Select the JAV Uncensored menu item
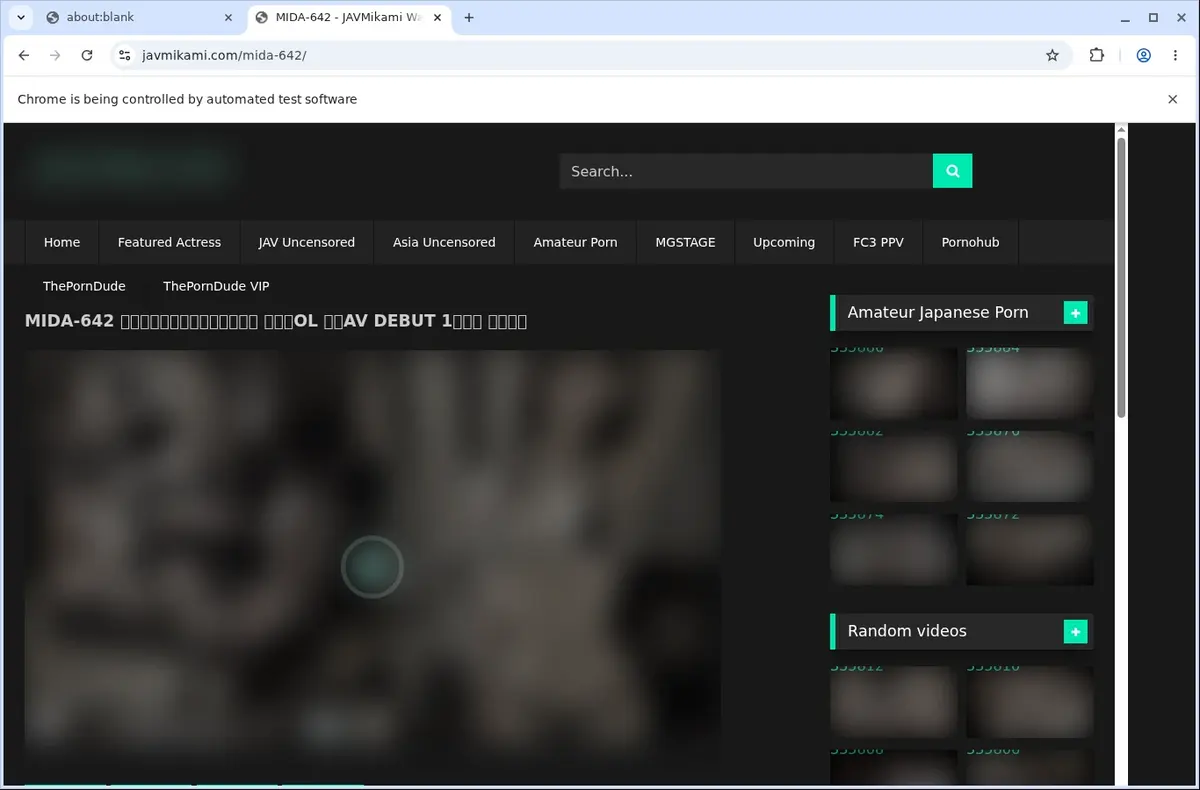This screenshot has height=790, width=1200. pos(307,242)
